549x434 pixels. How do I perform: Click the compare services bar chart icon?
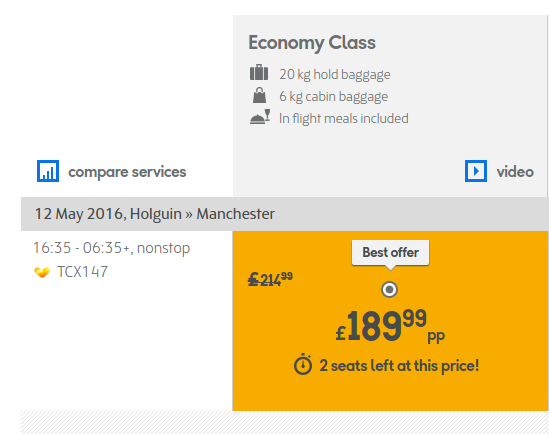(x=48, y=171)
